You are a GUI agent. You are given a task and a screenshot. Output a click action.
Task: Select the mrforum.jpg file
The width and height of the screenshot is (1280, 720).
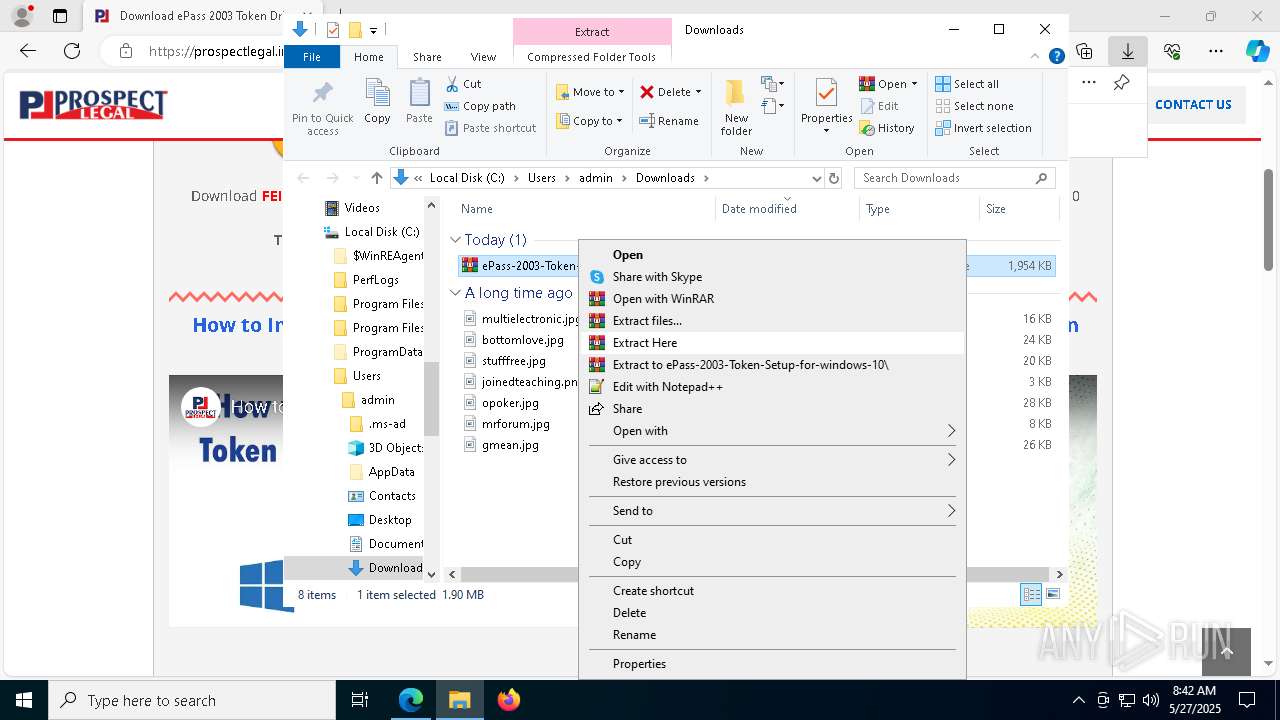point(515,424)
